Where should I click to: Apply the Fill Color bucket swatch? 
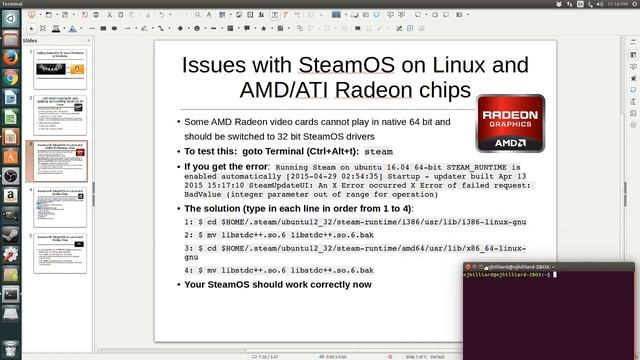(x=72, y=29)
